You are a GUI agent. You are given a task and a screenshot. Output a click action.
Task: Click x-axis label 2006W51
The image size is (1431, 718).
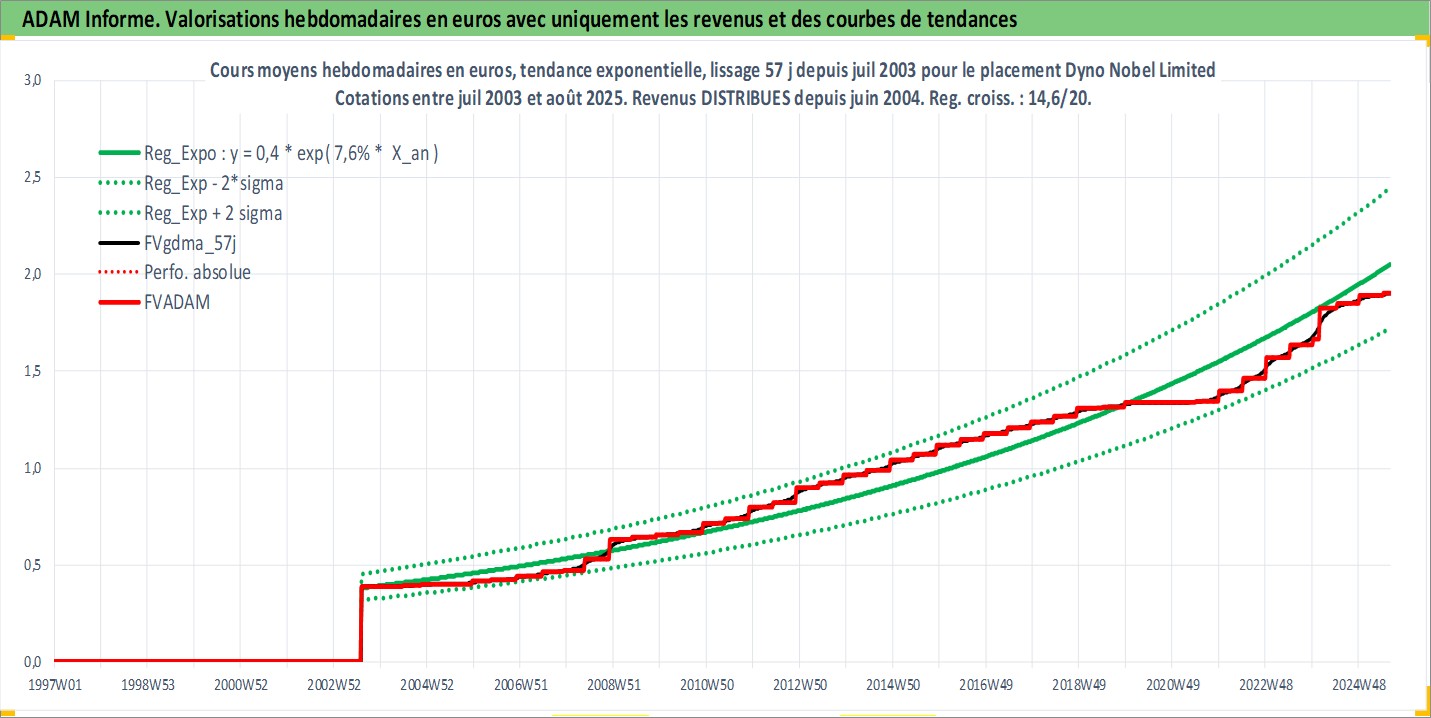point(520,686)
